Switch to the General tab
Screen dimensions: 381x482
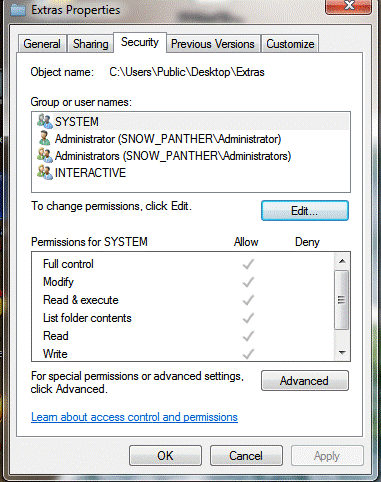pos(42,44)
